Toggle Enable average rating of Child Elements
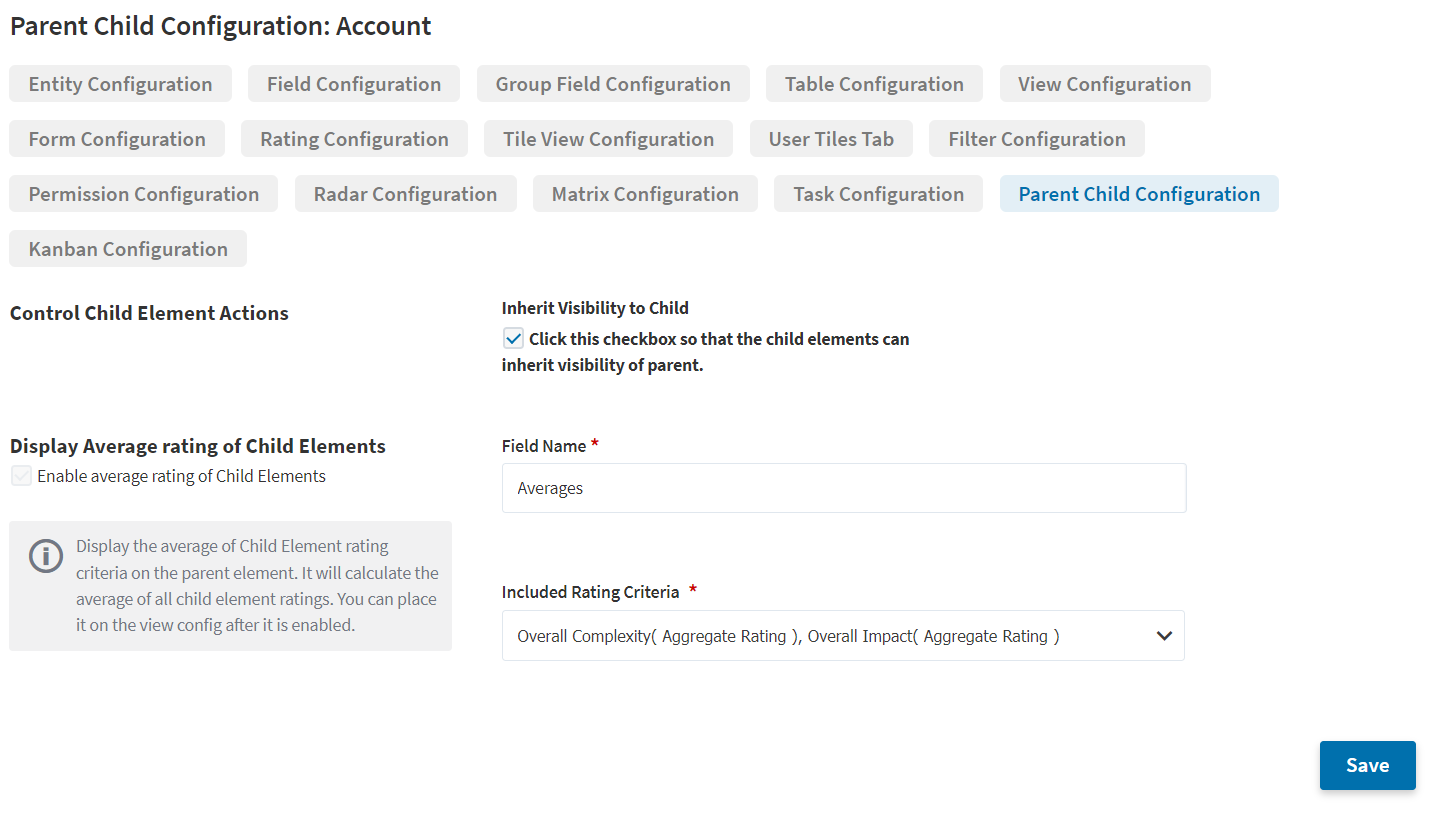Screen dimensions: 1445x825 click(22, 476)
